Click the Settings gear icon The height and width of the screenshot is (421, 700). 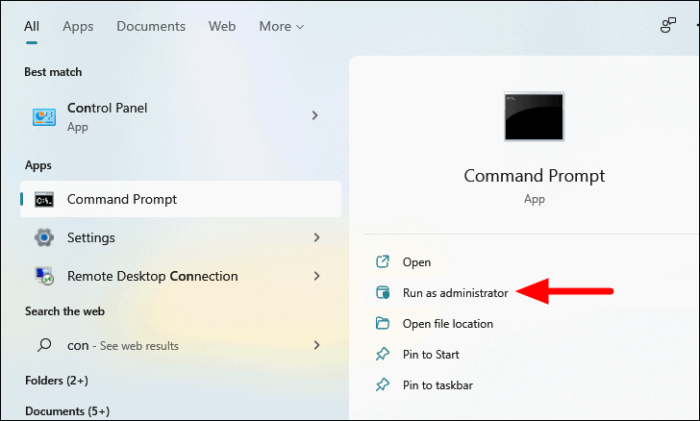44,238
